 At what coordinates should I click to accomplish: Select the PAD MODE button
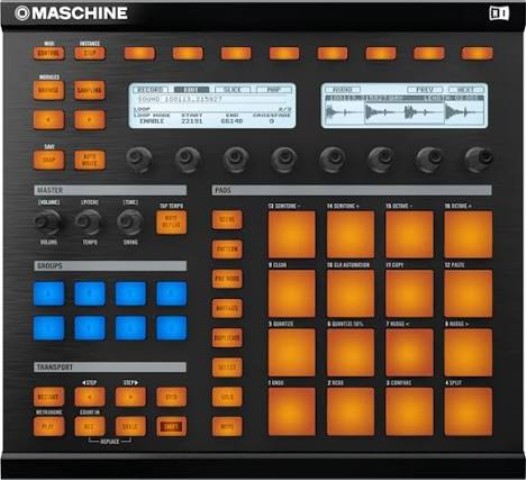point(227,279)
